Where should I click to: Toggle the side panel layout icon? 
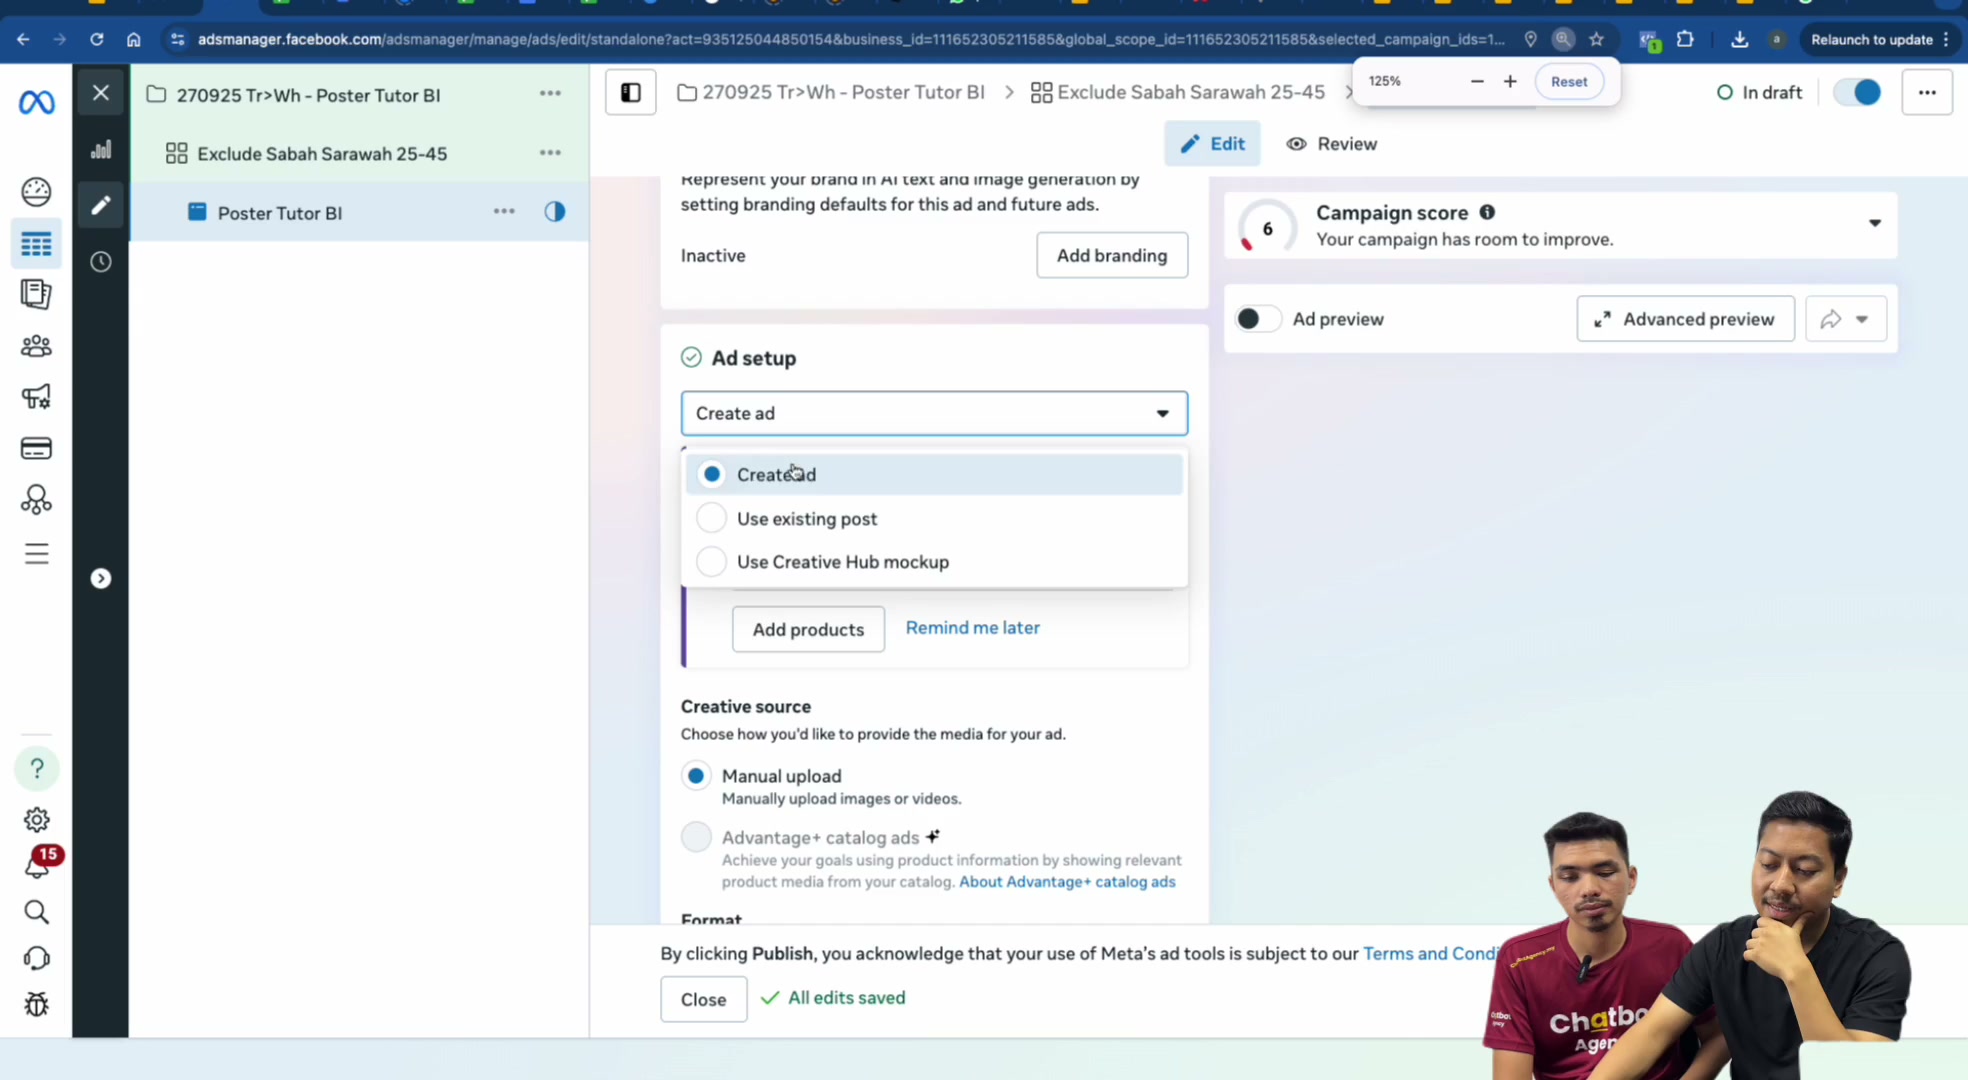pyautogui.click(x=631, y=93)
